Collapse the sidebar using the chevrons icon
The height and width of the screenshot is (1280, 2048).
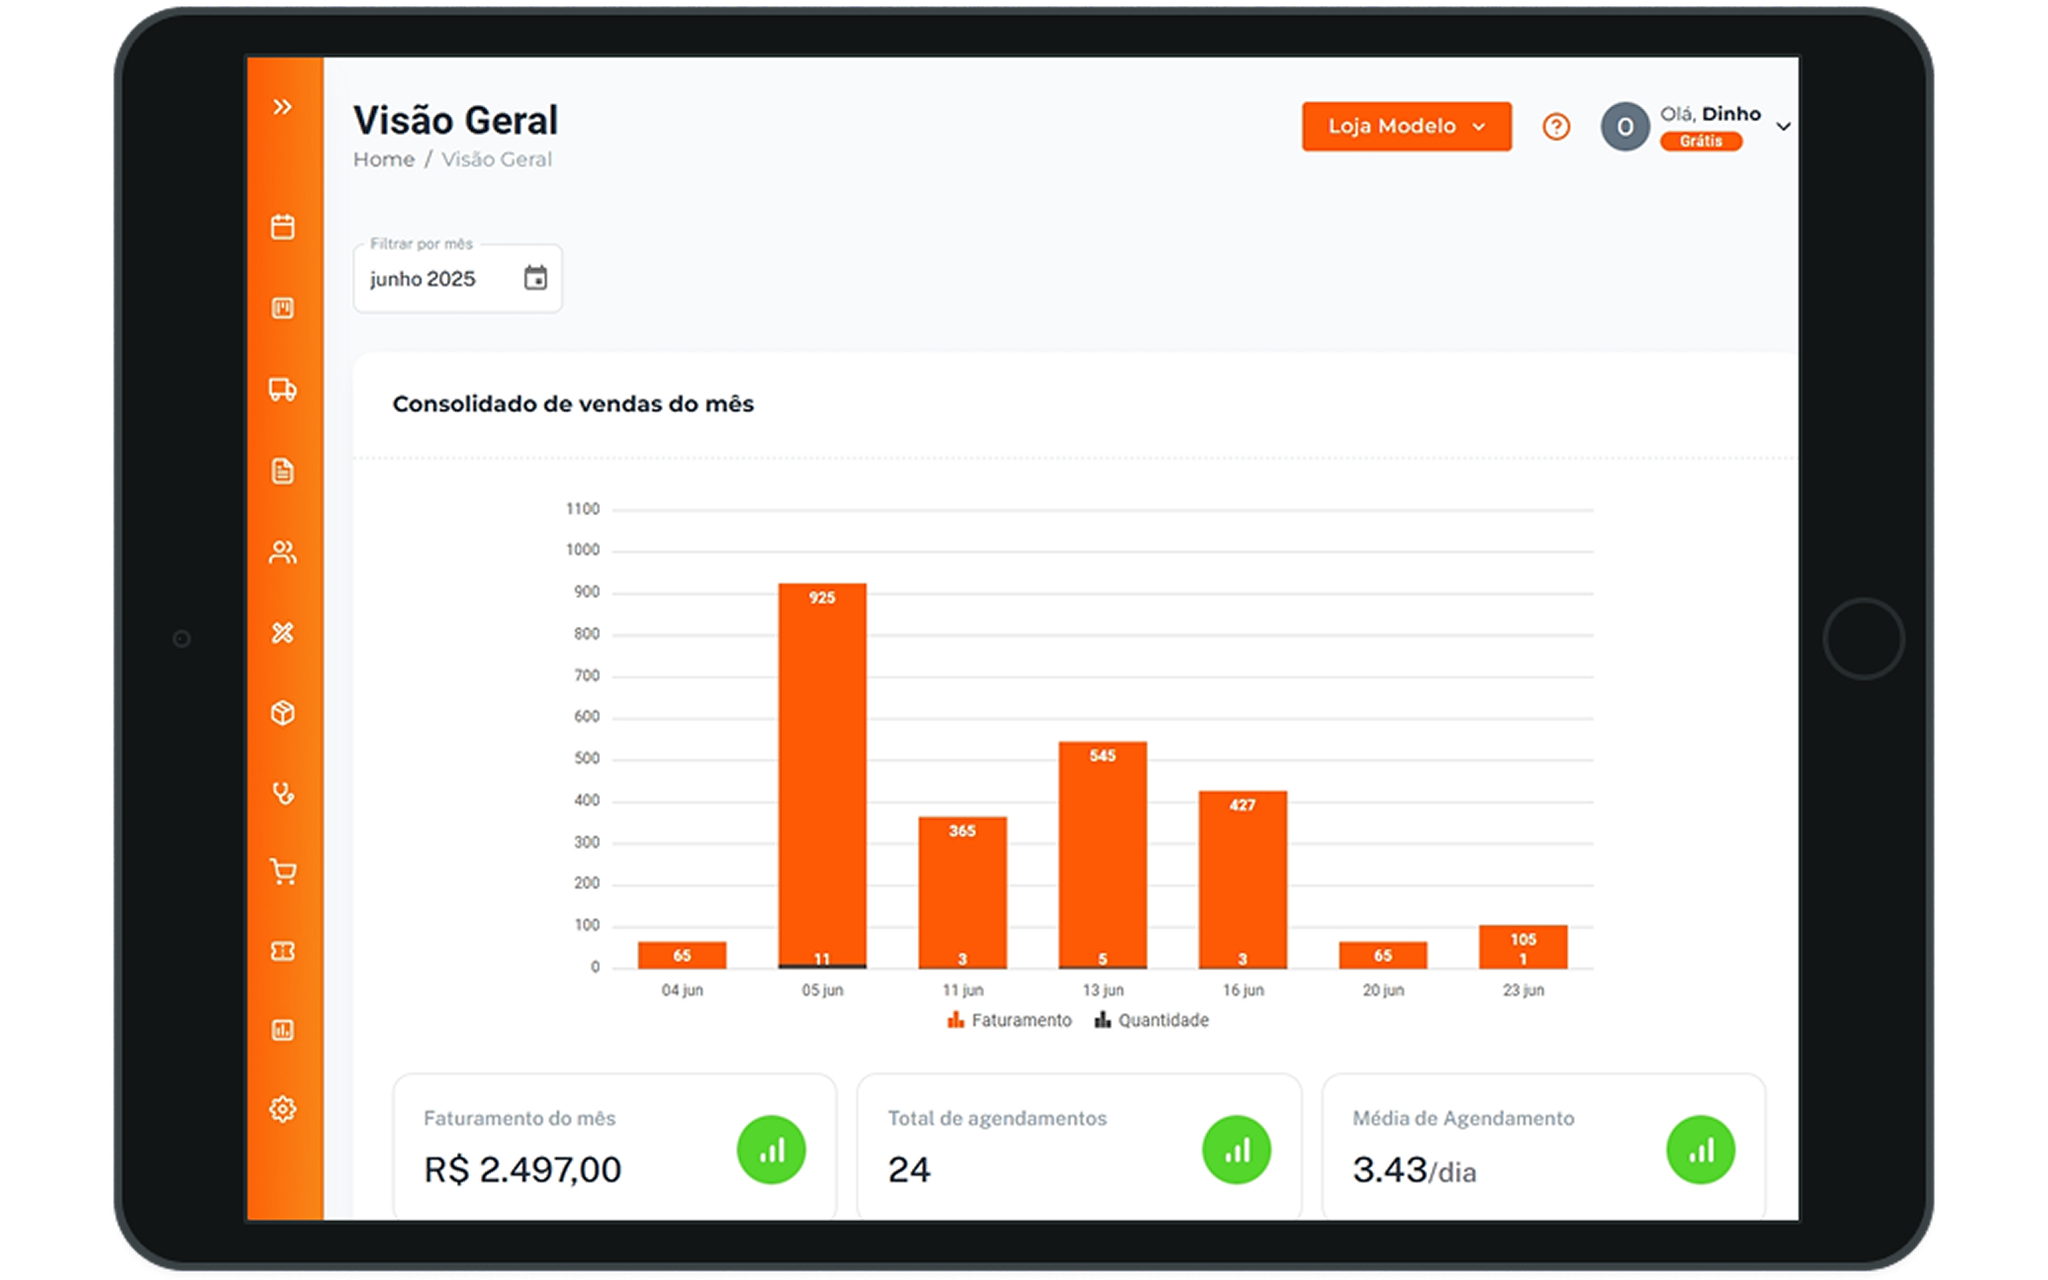pyautogui.click(x=283, y=105)
